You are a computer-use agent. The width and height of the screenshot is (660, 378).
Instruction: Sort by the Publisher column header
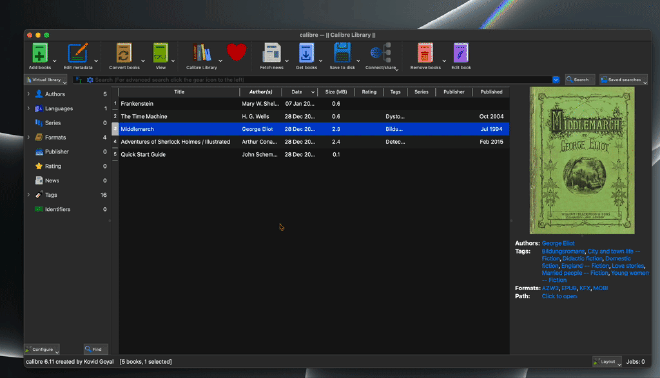click(x=454, y=92)
